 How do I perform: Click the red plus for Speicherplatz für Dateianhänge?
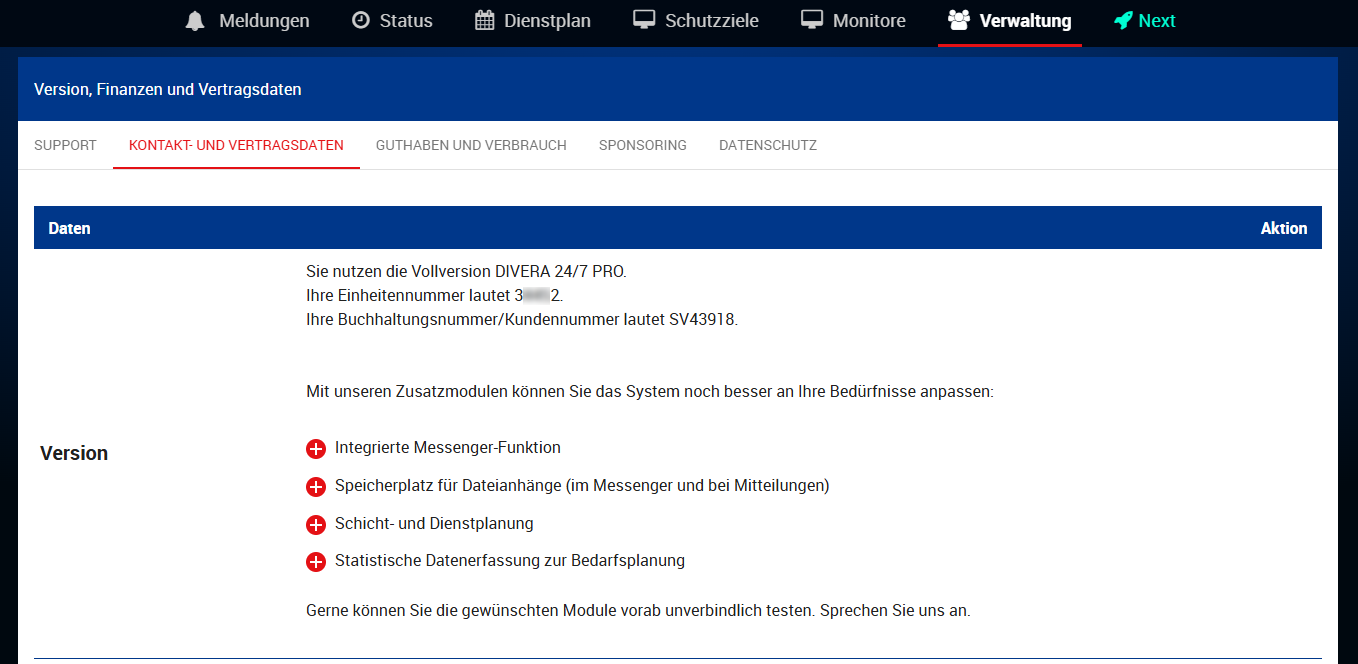pos(316,487)
